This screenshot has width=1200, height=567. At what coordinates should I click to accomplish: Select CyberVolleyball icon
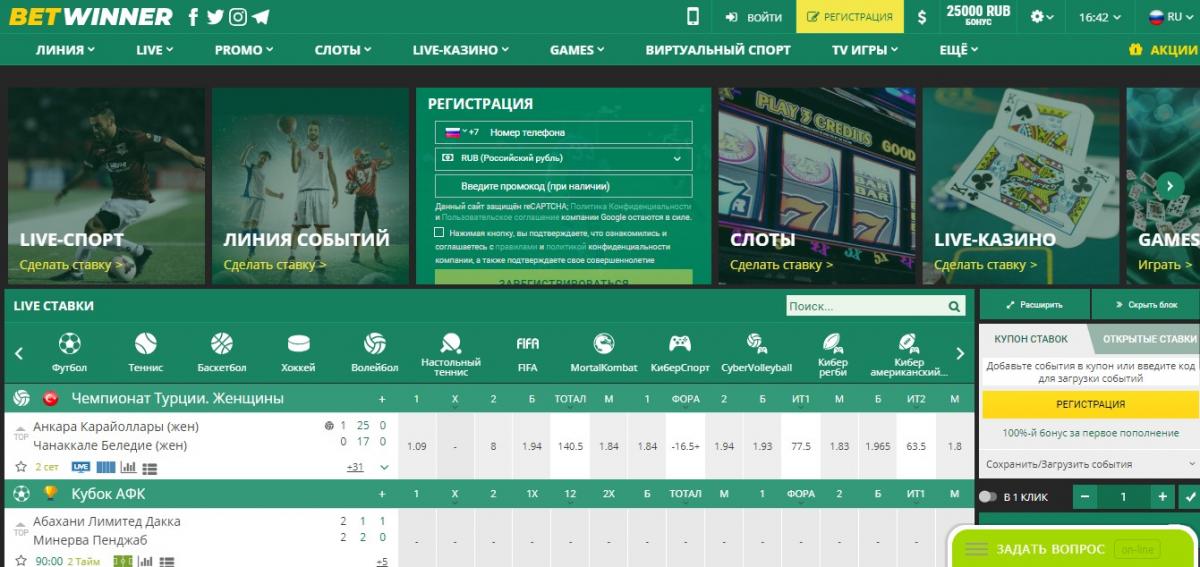point(756,344)
